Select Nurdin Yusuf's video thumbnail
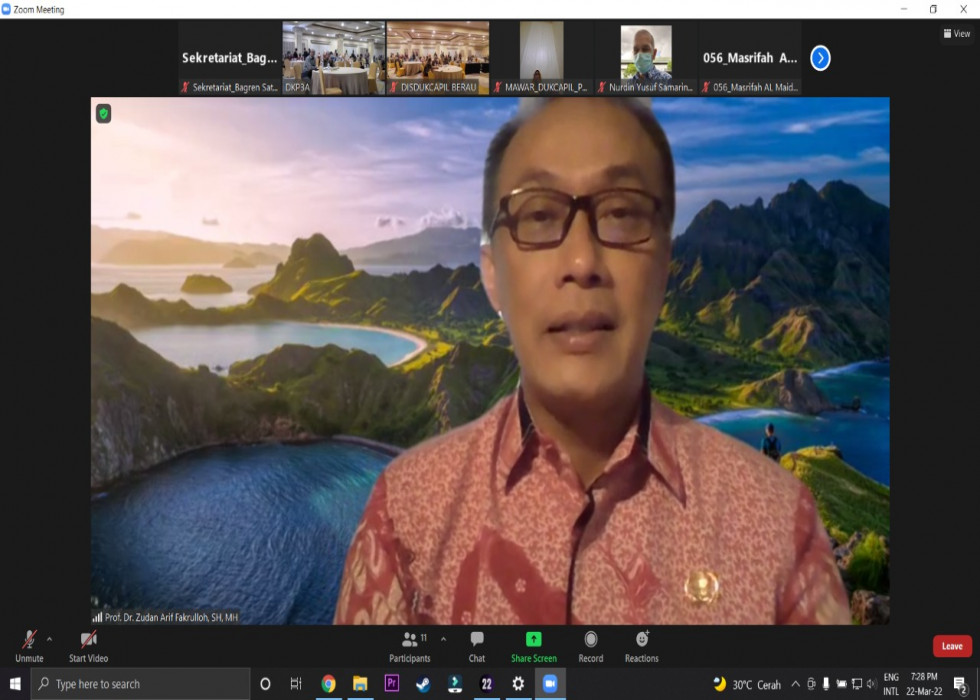The image size is (980, 700). click(645, 57)
